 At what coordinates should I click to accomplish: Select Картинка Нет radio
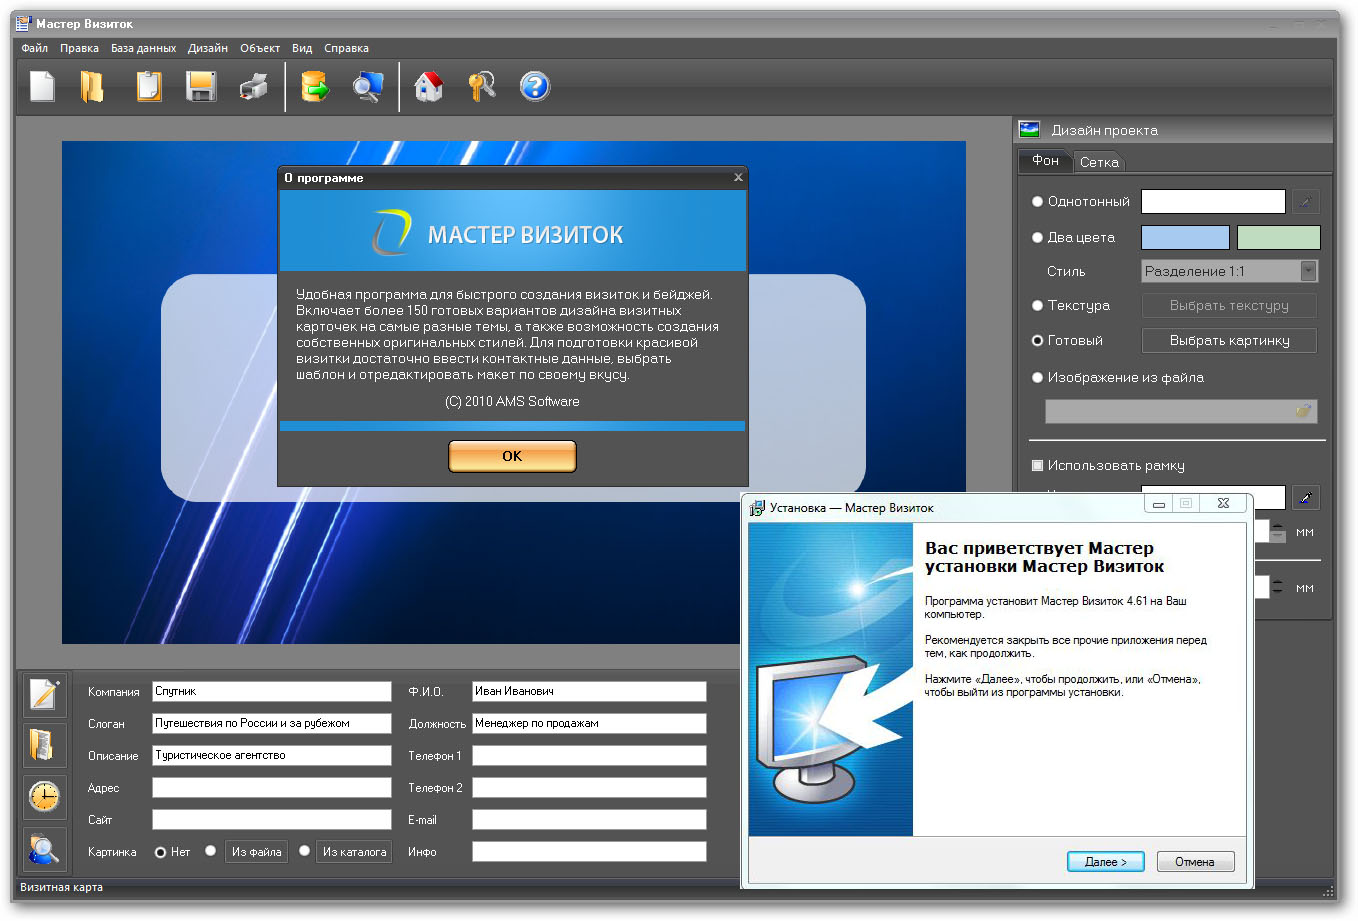160,853
